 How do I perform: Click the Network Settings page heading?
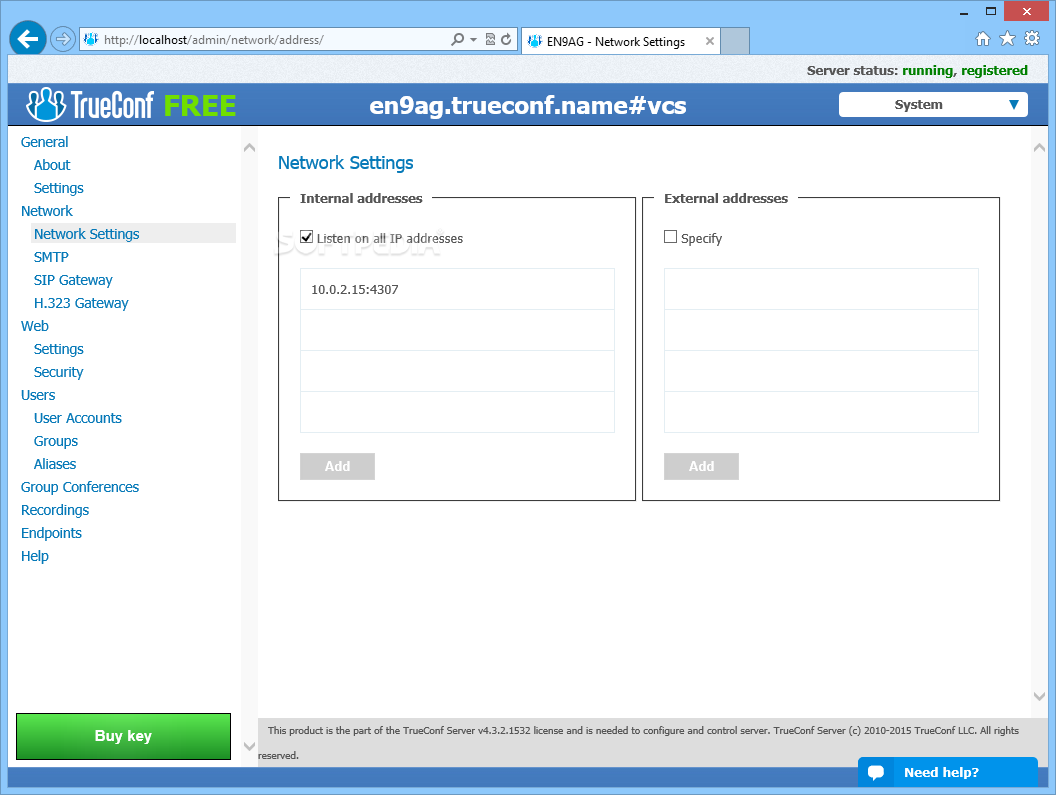point(345,162)
